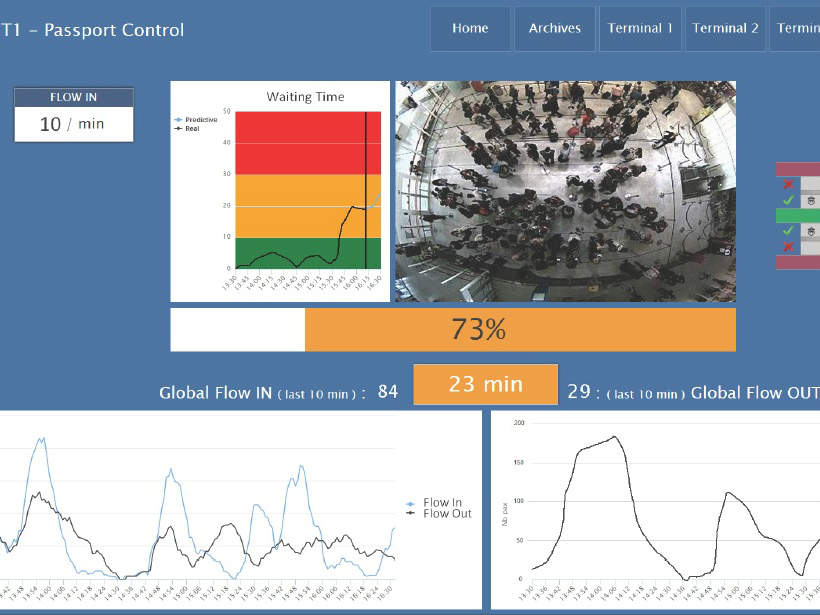Click the orange 23 min wait button
The image size is (820, 615).
pos(486,384)
